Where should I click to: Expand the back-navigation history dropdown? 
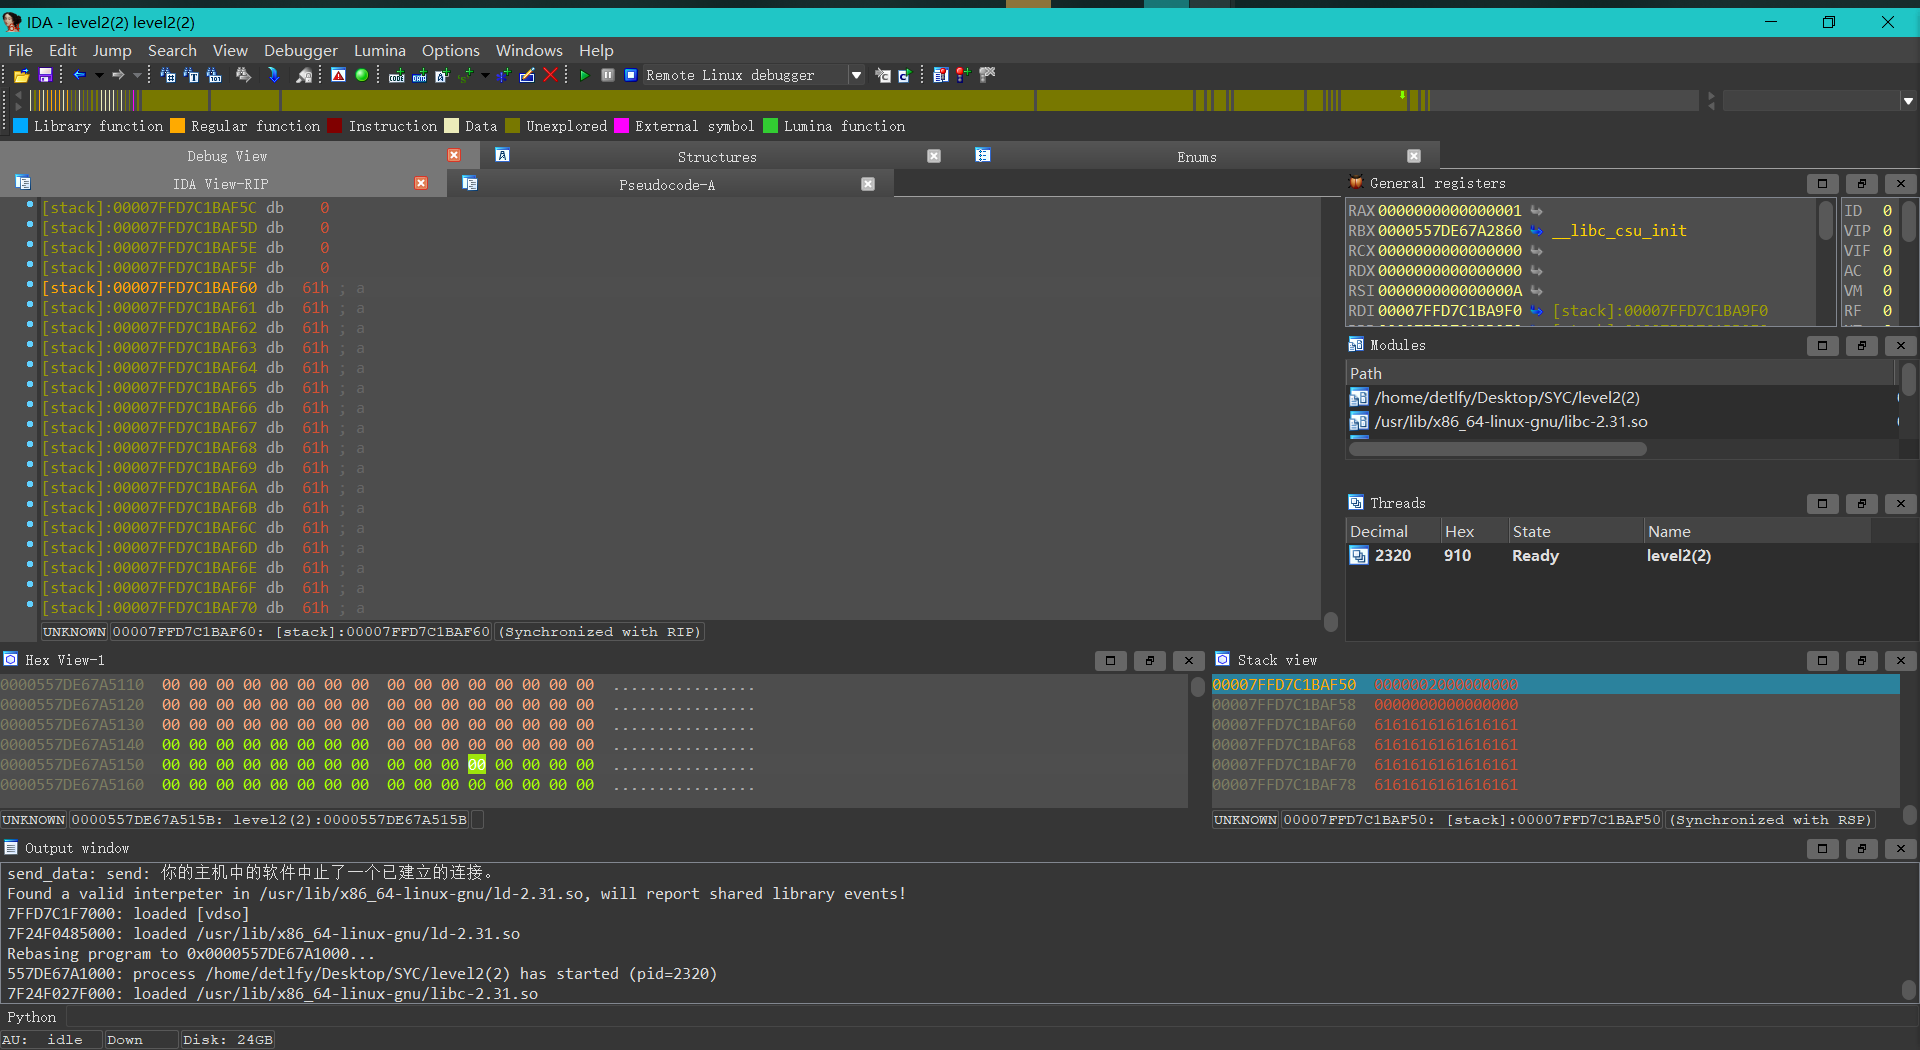click(x=99, y=75)
